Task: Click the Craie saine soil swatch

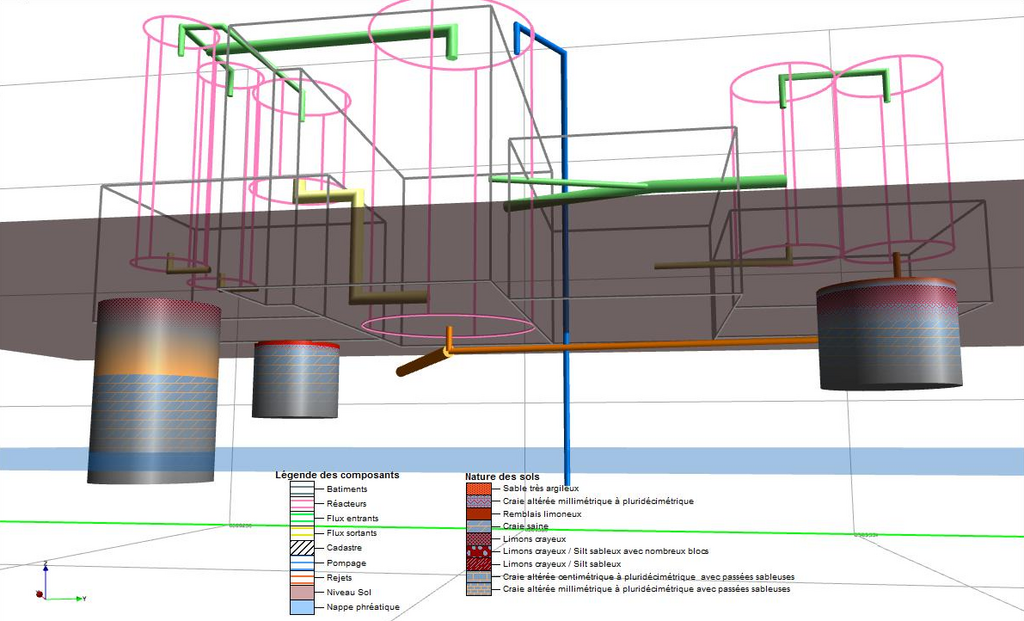Action: [480, 526]
